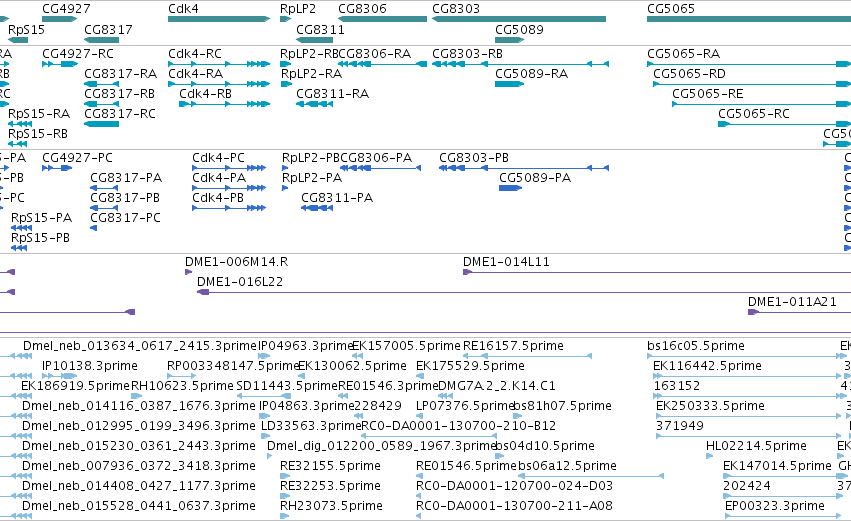Click EST HL02214.5prime
Screen dimensions: 851x521
pyautogui.click(x=756, y=447)
